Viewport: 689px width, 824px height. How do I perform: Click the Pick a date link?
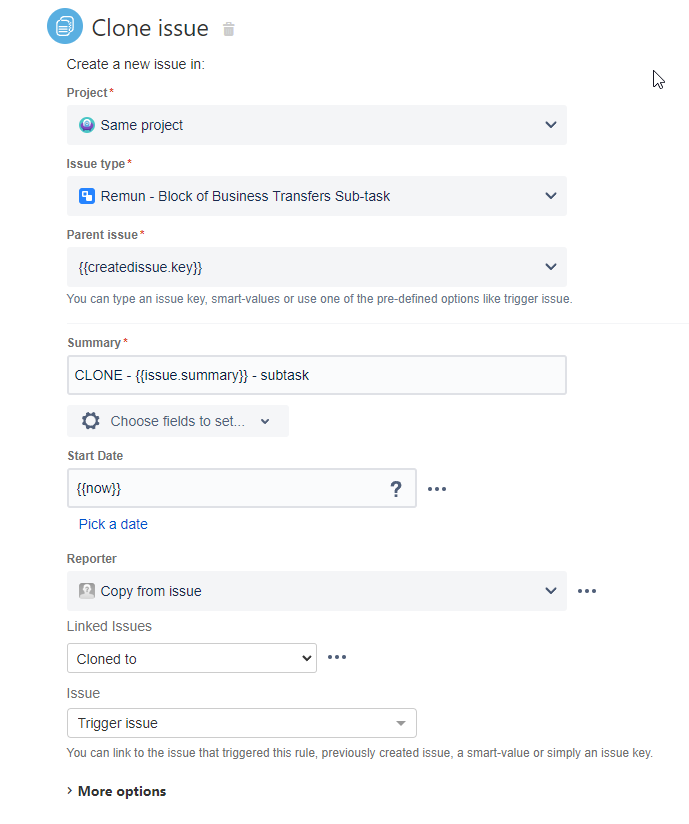click(113, 524)
